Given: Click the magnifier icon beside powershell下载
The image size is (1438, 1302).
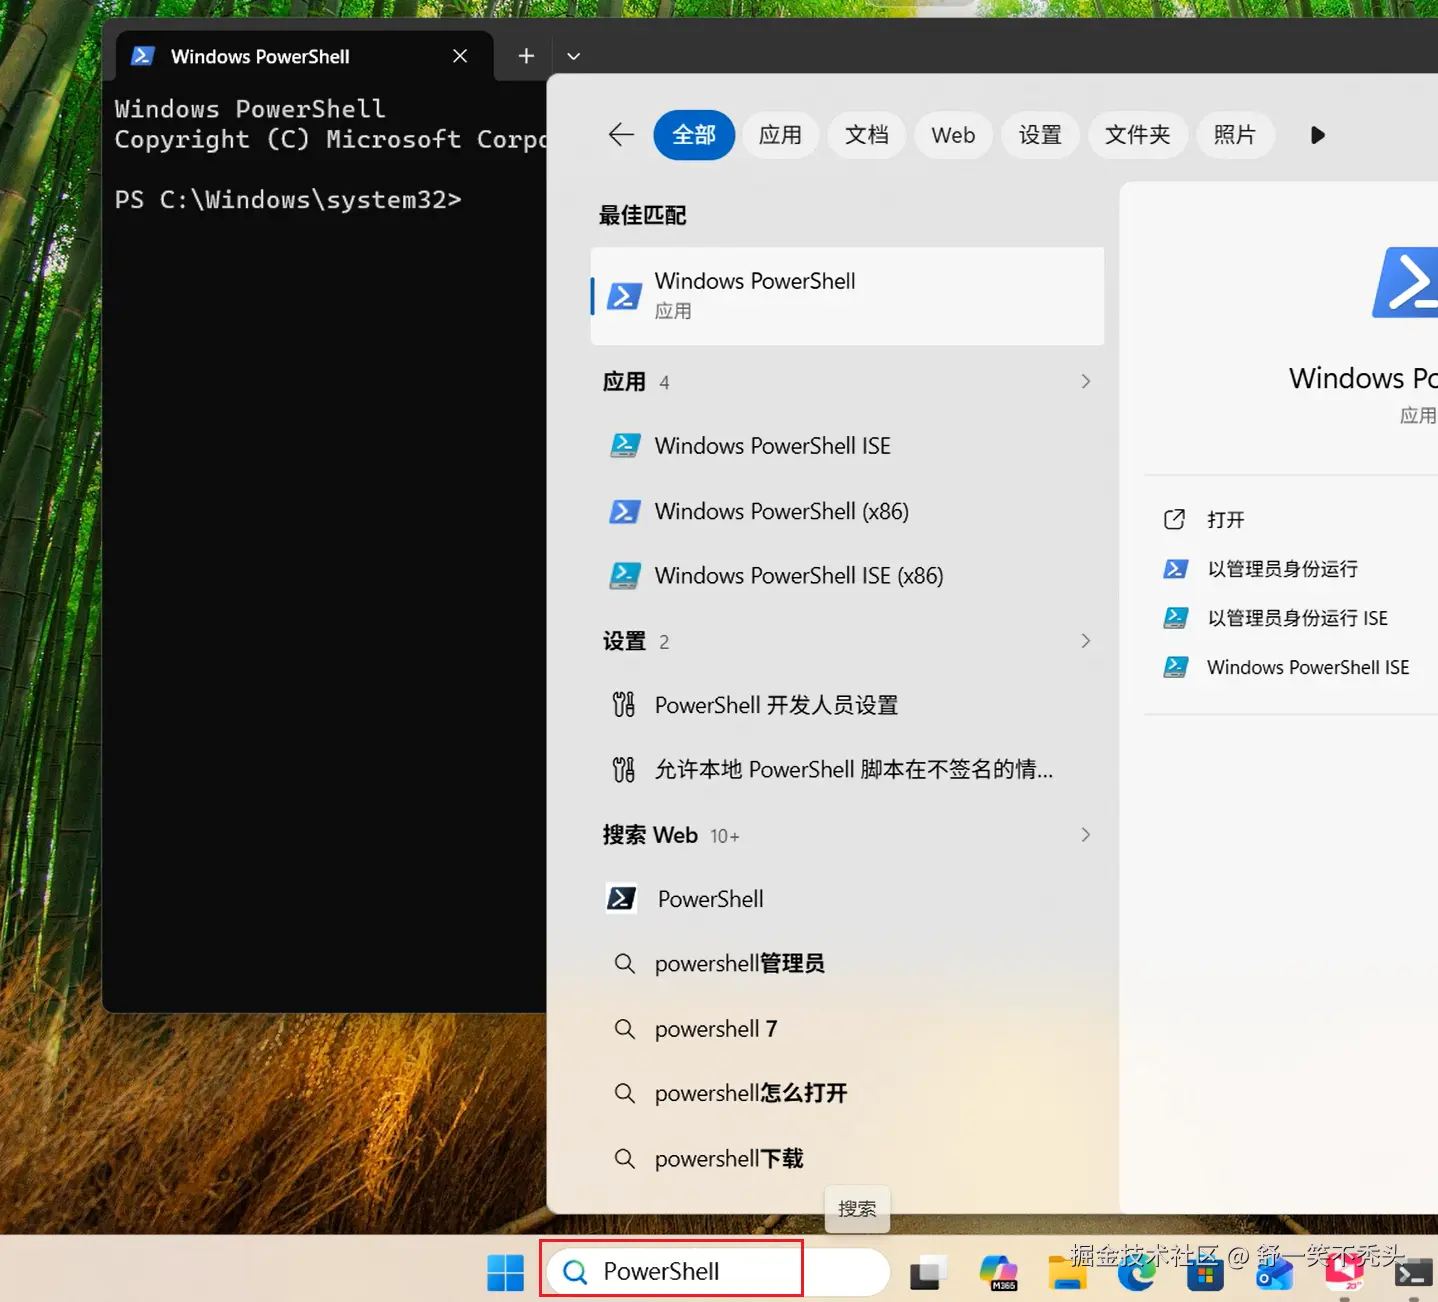Looking at the screenshot, I should click(x=624, y=1159).
